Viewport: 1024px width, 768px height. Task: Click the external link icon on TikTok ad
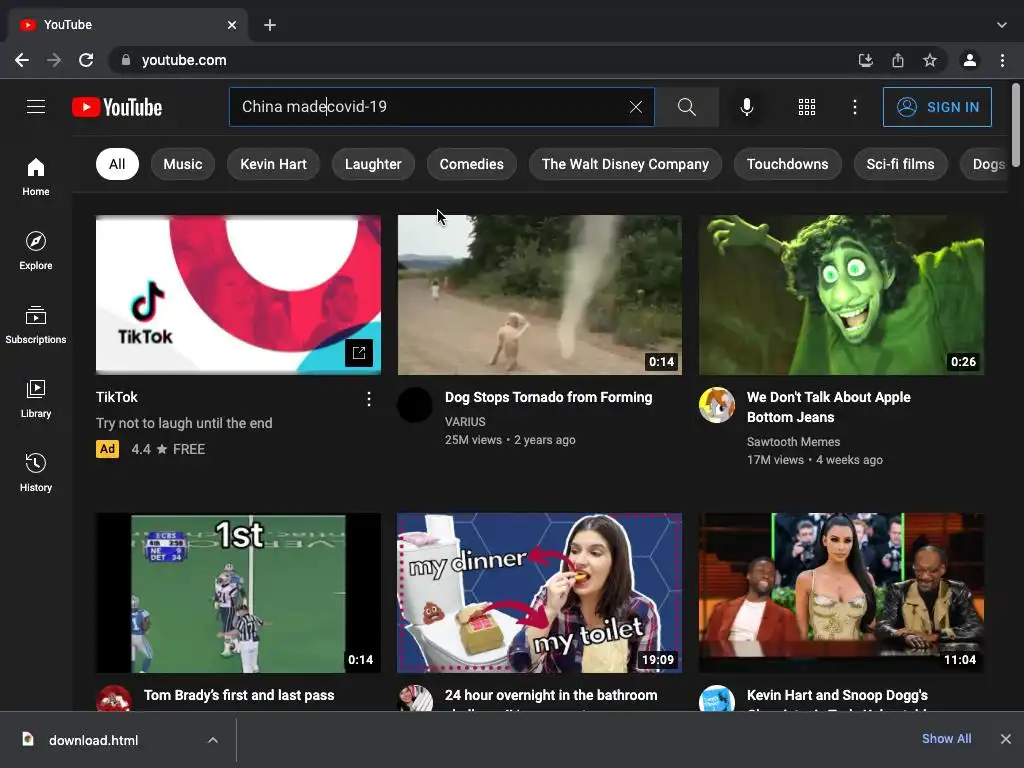click(359, 353)
